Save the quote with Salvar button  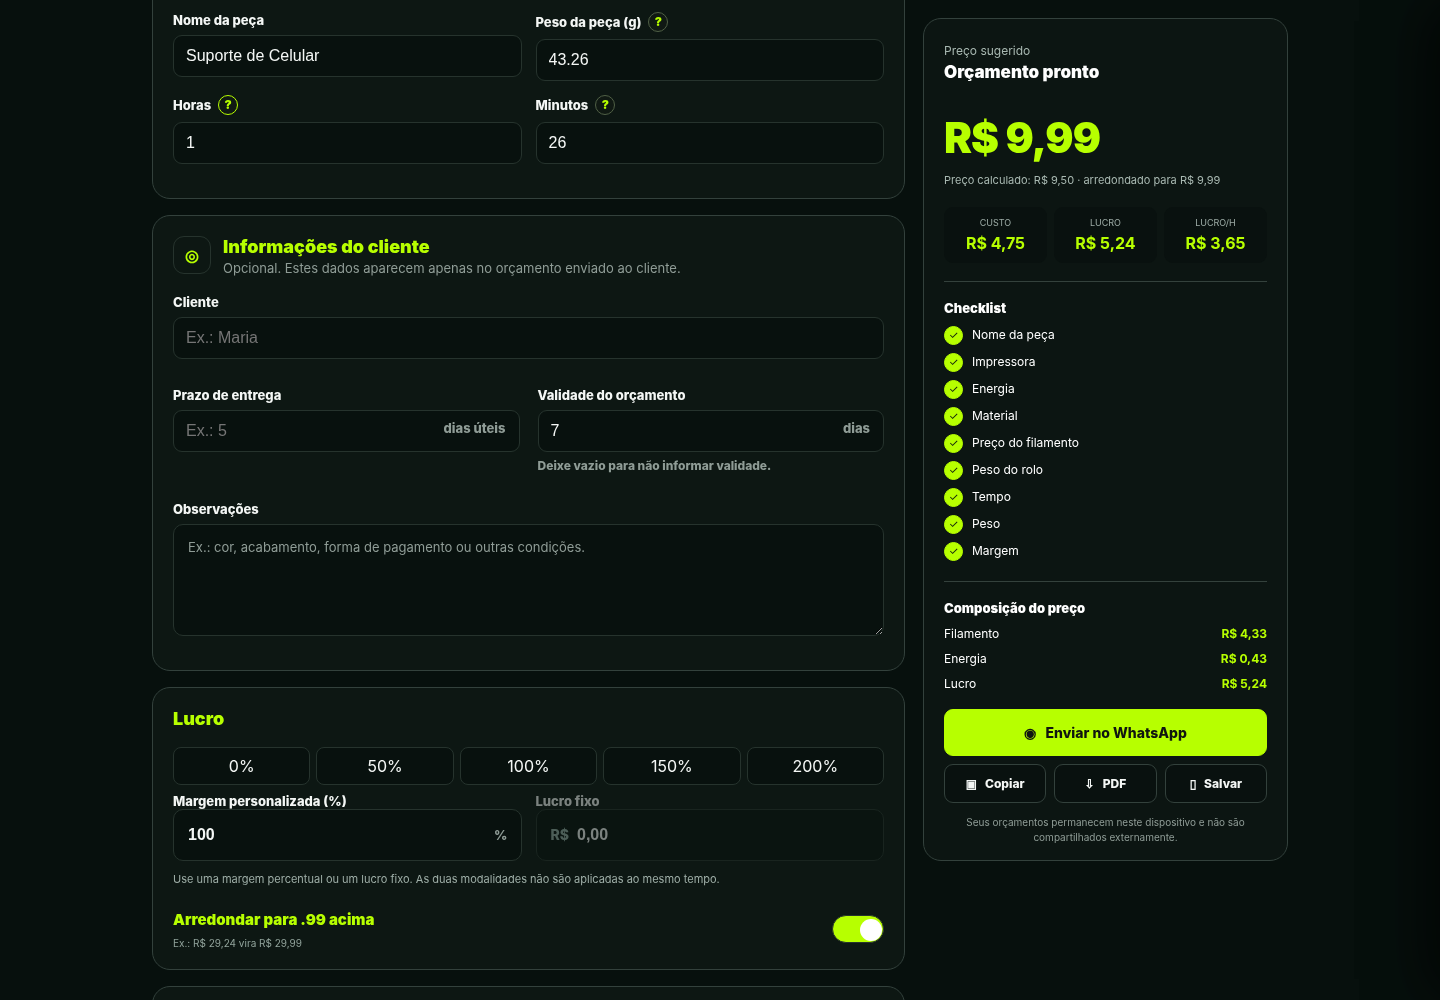[x=1216, y=784]
